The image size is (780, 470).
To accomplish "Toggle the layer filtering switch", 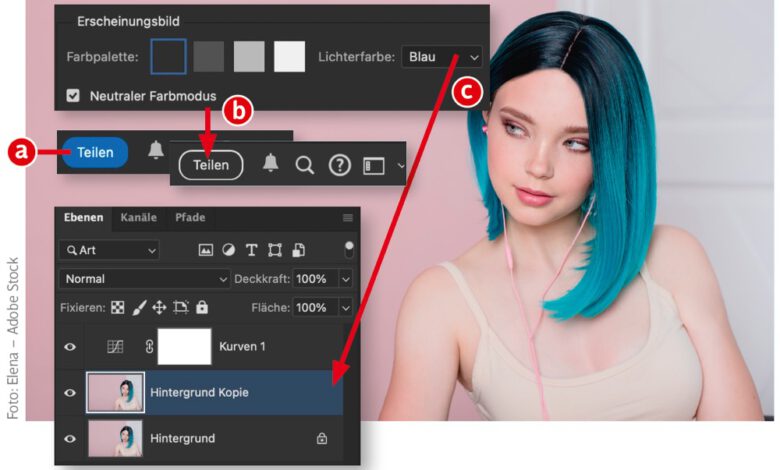I will pos(349,250).
